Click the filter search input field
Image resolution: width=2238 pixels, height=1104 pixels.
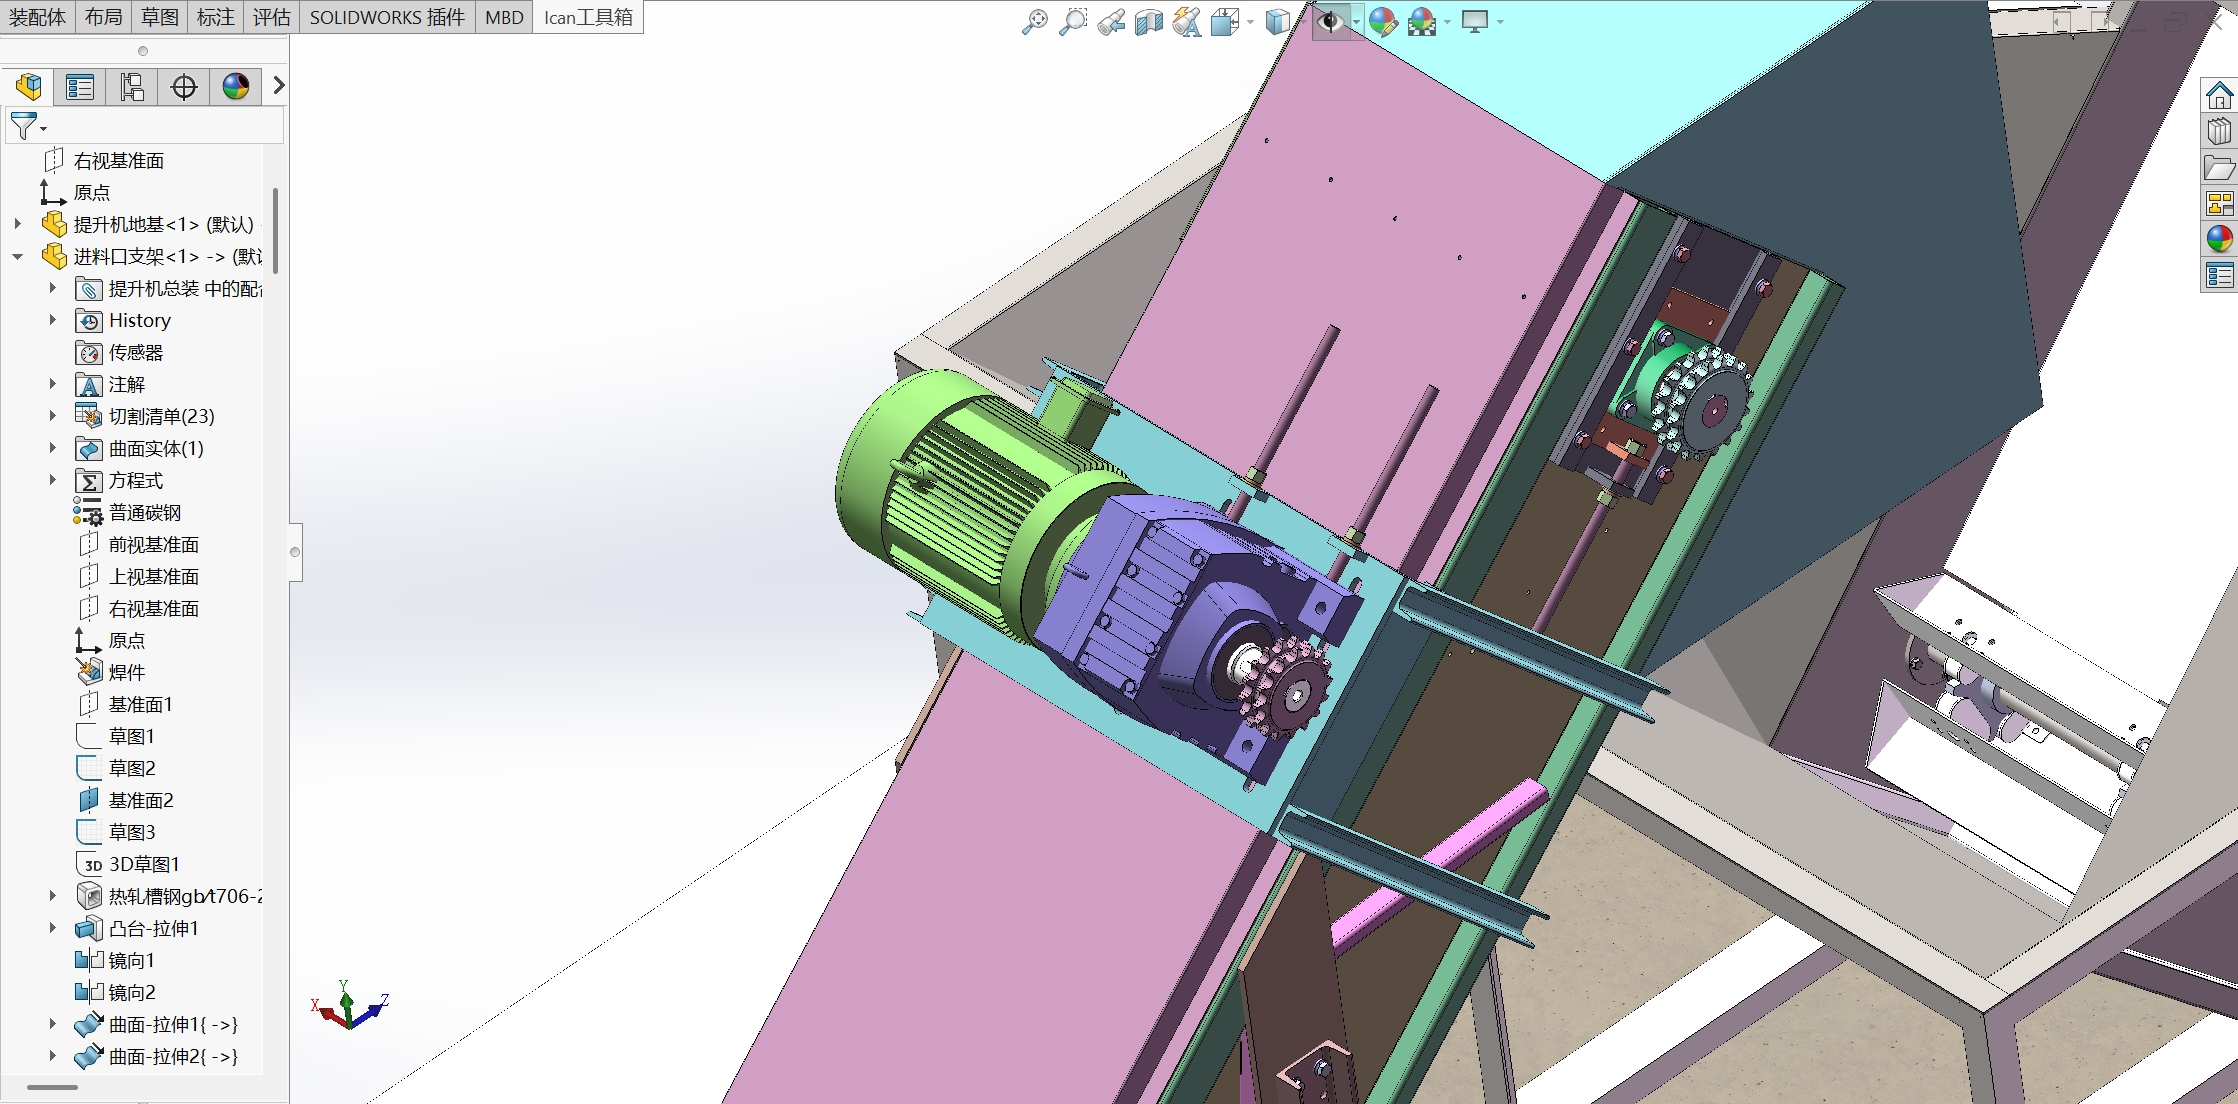point(165,126)
